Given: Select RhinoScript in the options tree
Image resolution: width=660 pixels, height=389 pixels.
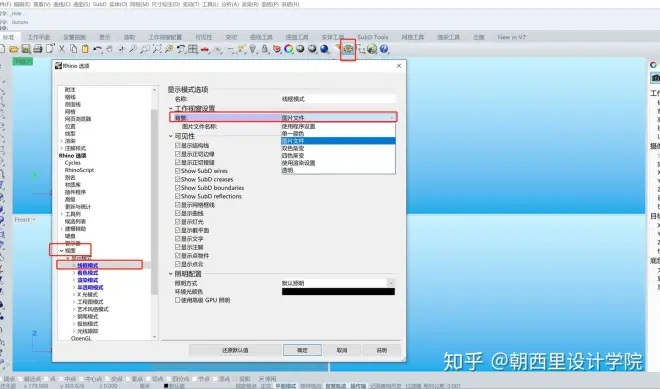Looking at the screenshot, I should 79,170.
